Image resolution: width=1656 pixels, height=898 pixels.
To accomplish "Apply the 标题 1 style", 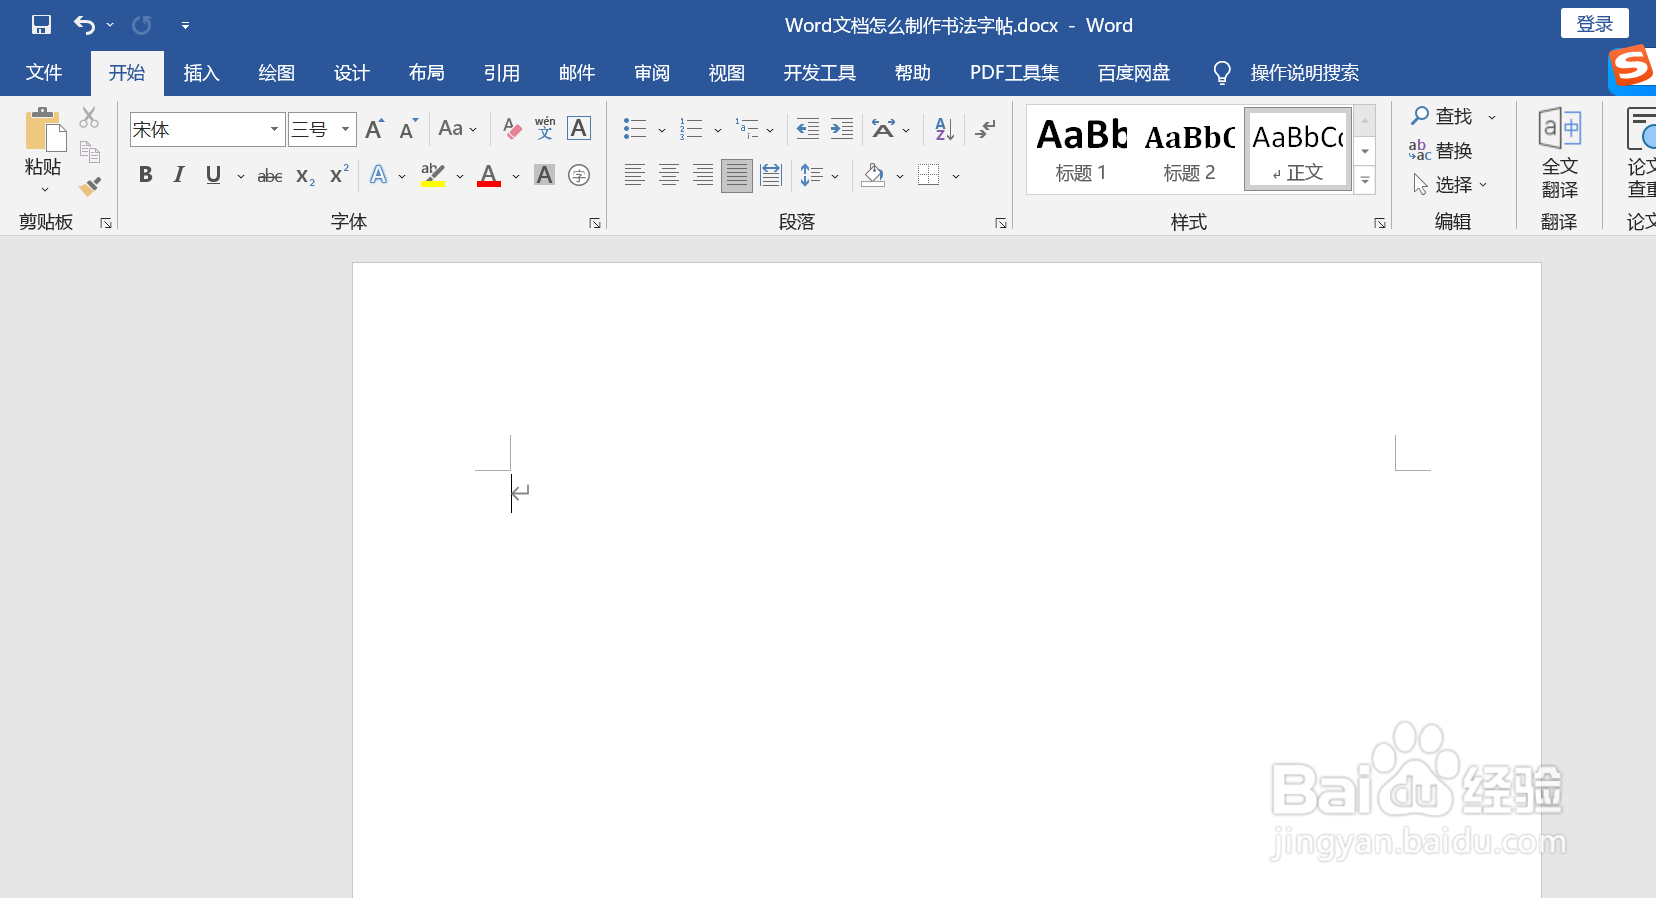I will click(1082, 148).
